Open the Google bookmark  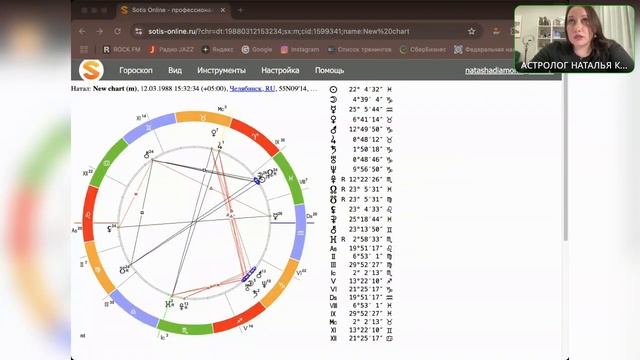click(257, 49)
